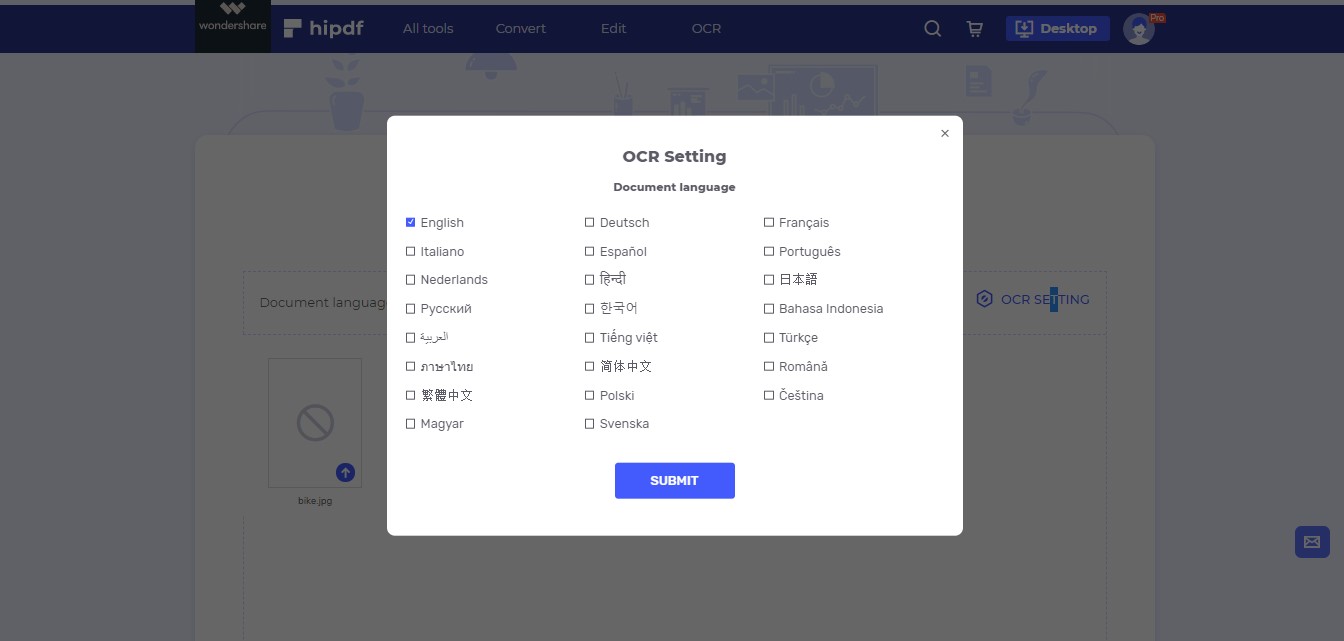
Task: Tick the Français checkbox
Action: [x=769, y=222]
